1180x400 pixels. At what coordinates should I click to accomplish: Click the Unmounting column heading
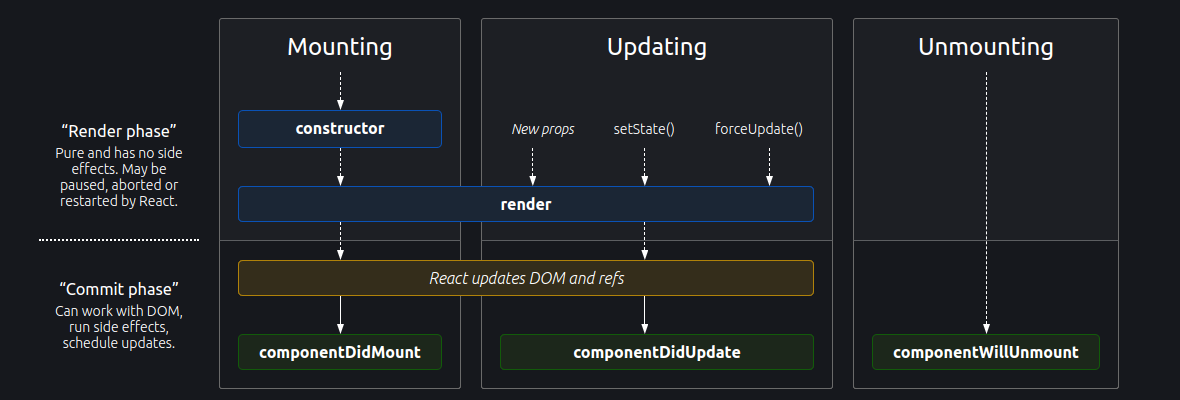point(986,47)
